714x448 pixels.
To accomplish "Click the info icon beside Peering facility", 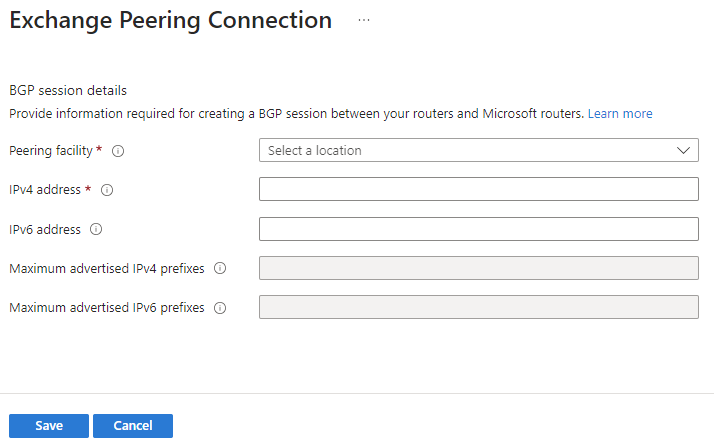I will [x=118, y=151].
